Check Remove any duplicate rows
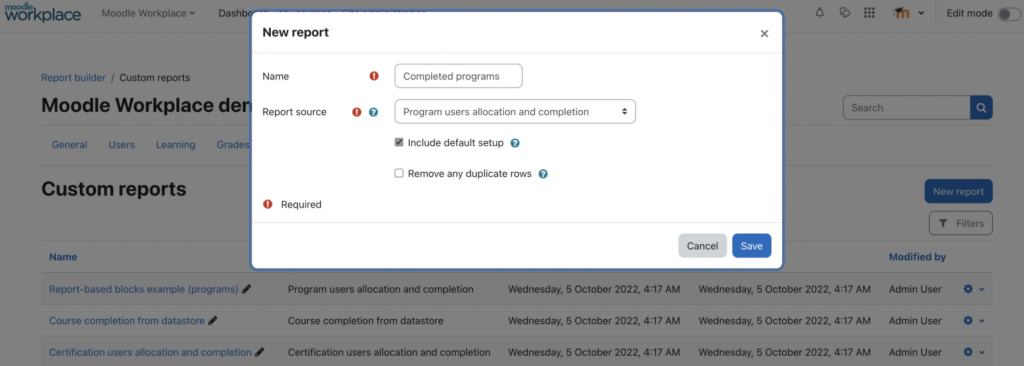This screenshot has width=1024, height=366. click(x=399, y=174)
